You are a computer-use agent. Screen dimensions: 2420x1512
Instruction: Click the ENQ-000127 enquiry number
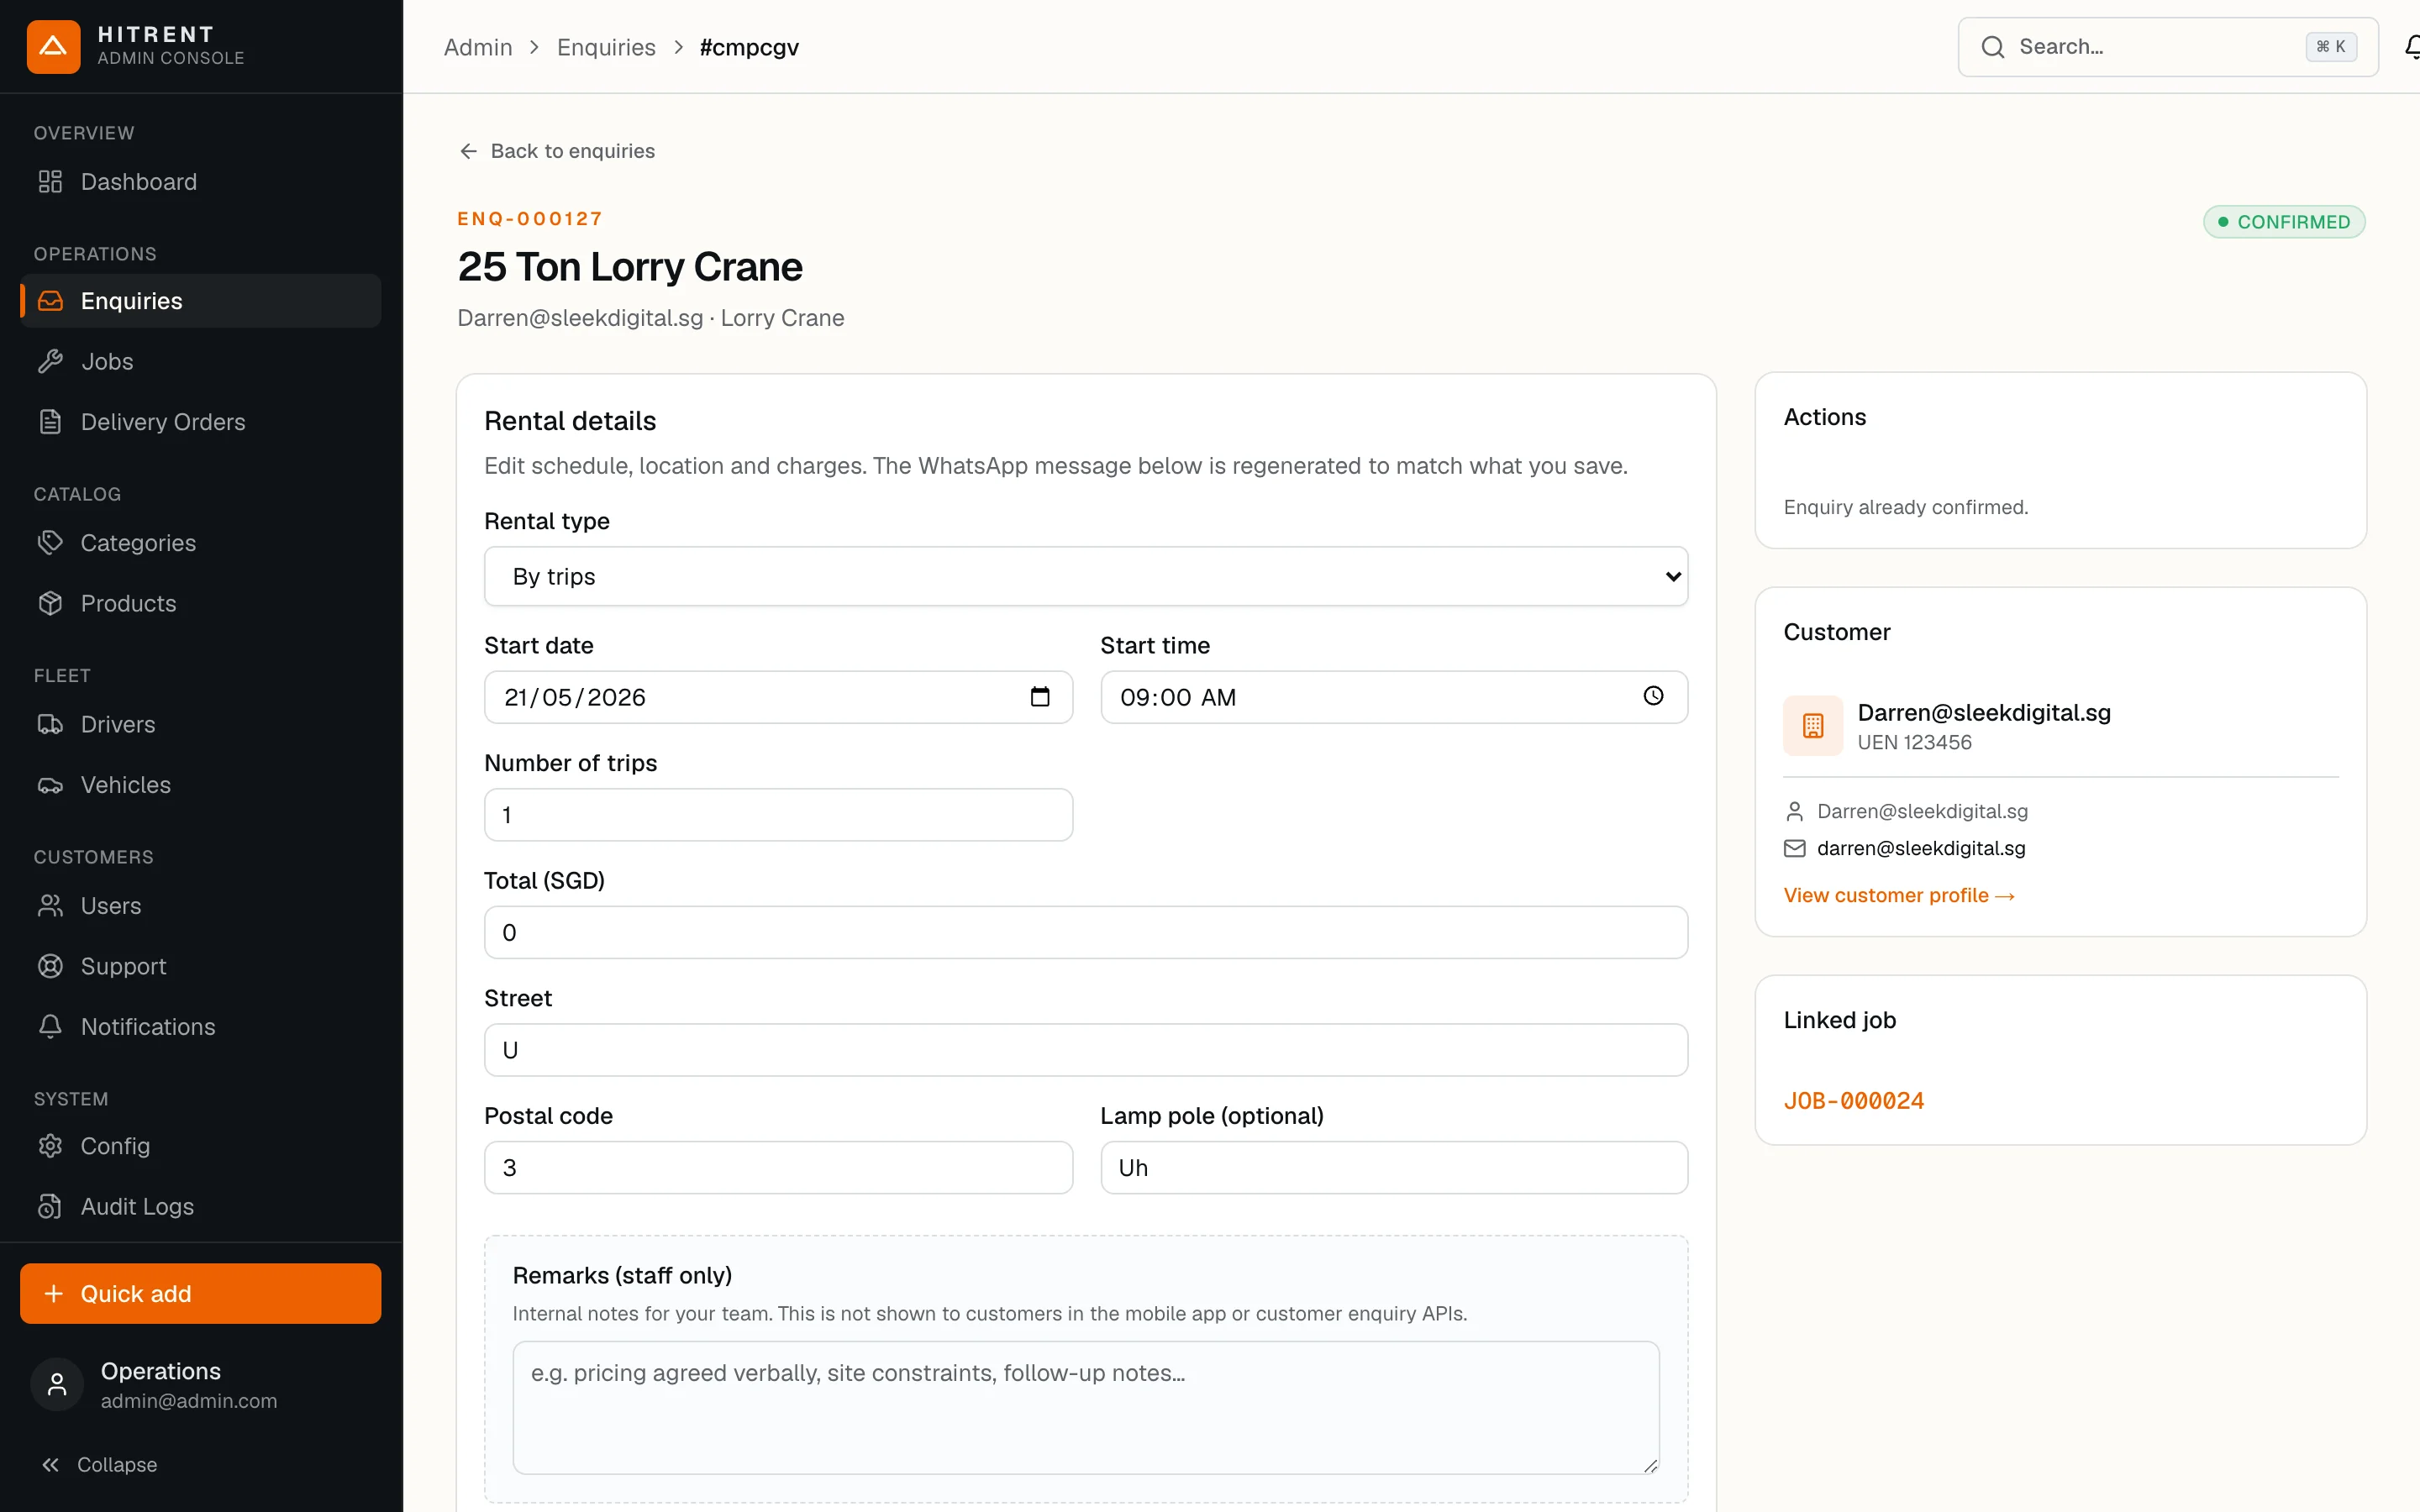click(530, 218)
